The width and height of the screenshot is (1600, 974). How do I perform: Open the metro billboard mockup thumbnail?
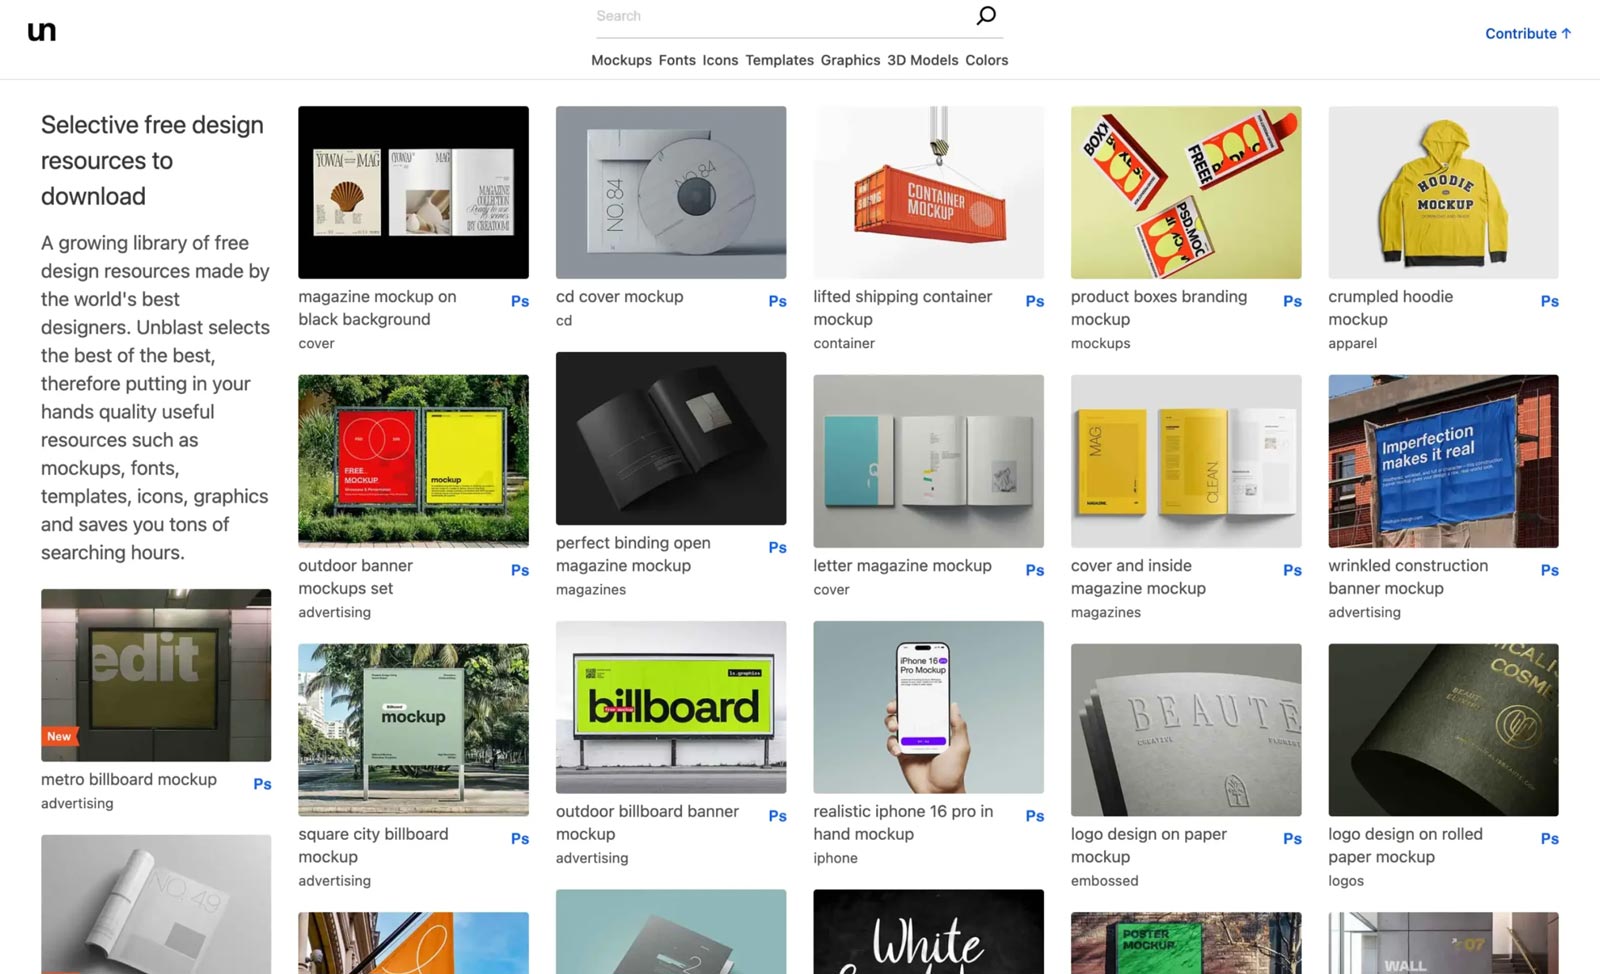[x=156, y=675]
